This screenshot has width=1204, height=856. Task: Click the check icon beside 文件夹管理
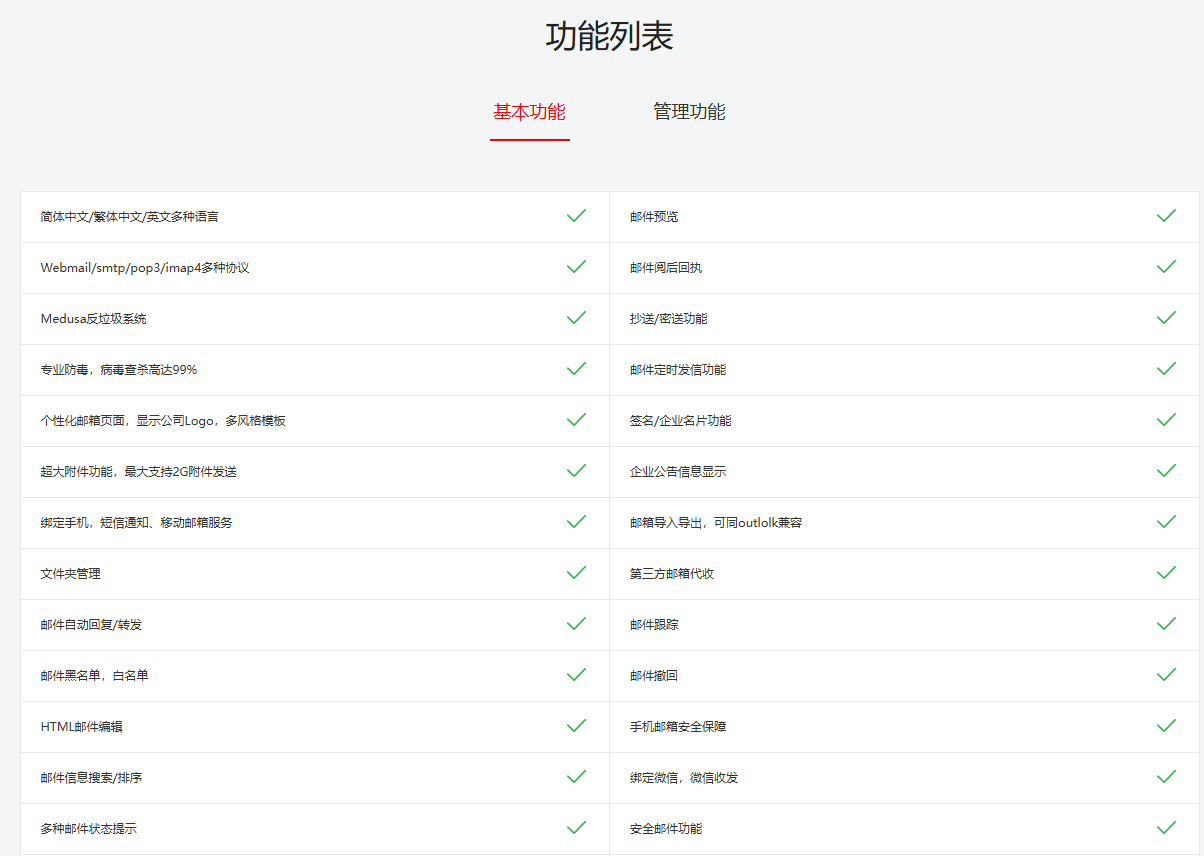click(576, 573)
